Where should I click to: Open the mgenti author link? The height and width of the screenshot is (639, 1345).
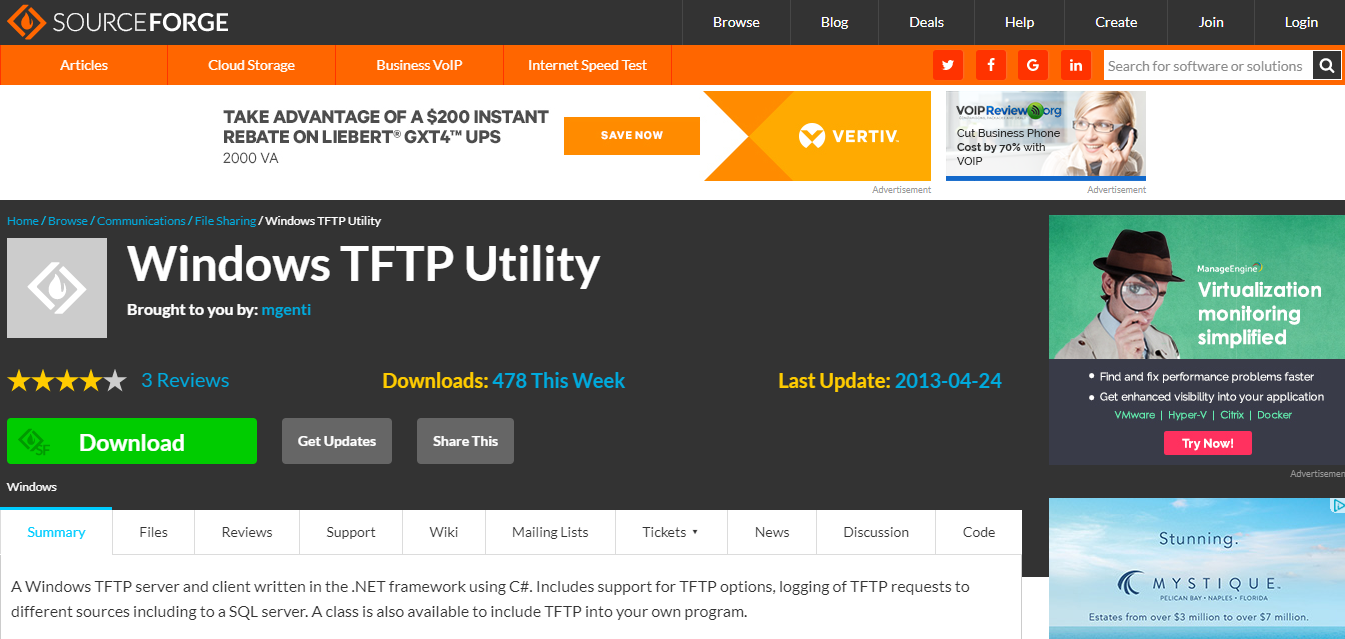286,310
